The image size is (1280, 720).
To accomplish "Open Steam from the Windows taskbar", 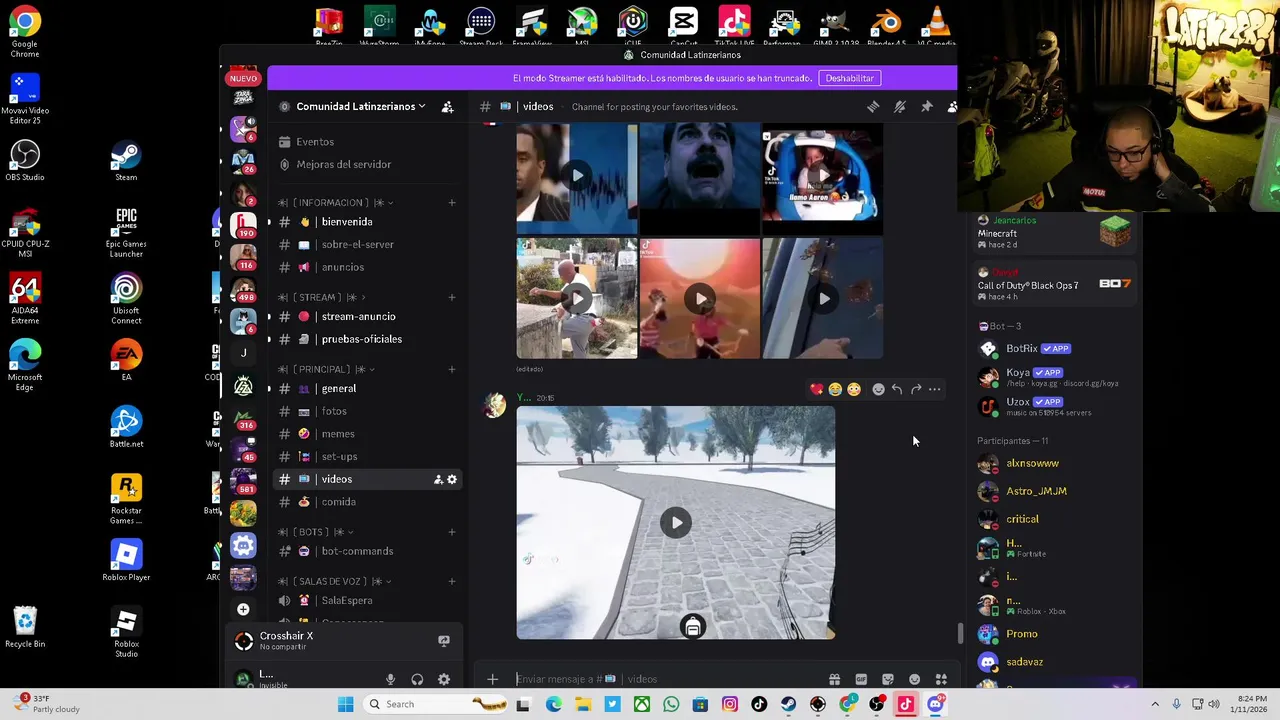I will (788, 704).
